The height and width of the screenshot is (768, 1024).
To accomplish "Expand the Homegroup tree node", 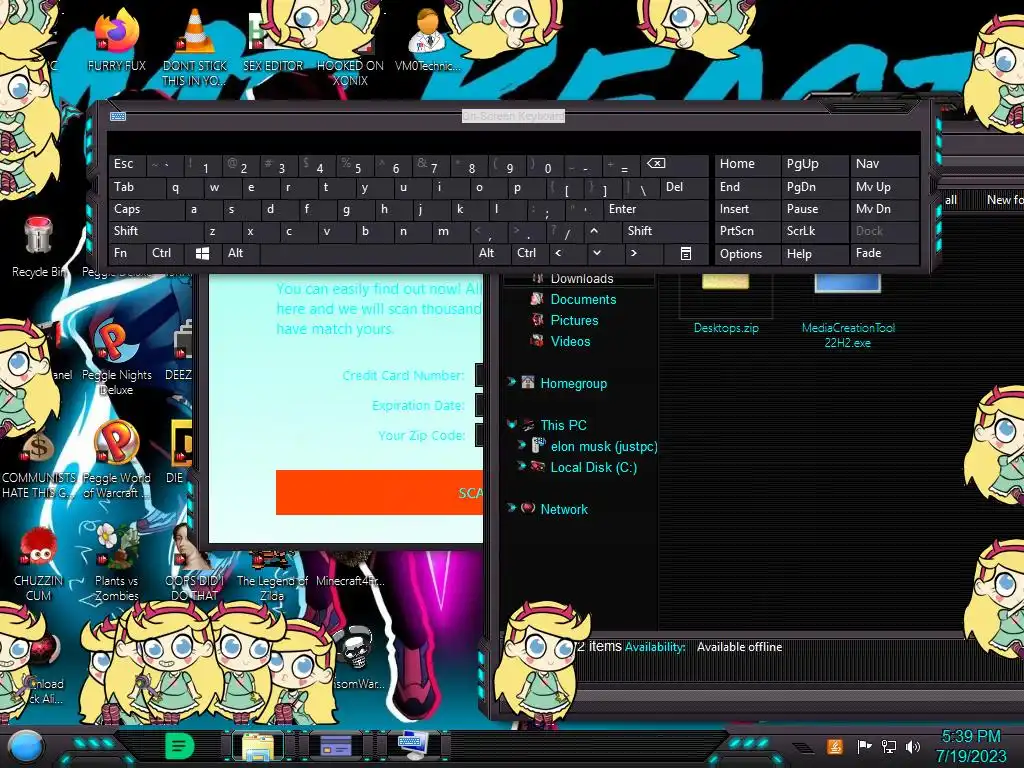I will point(511,381).
